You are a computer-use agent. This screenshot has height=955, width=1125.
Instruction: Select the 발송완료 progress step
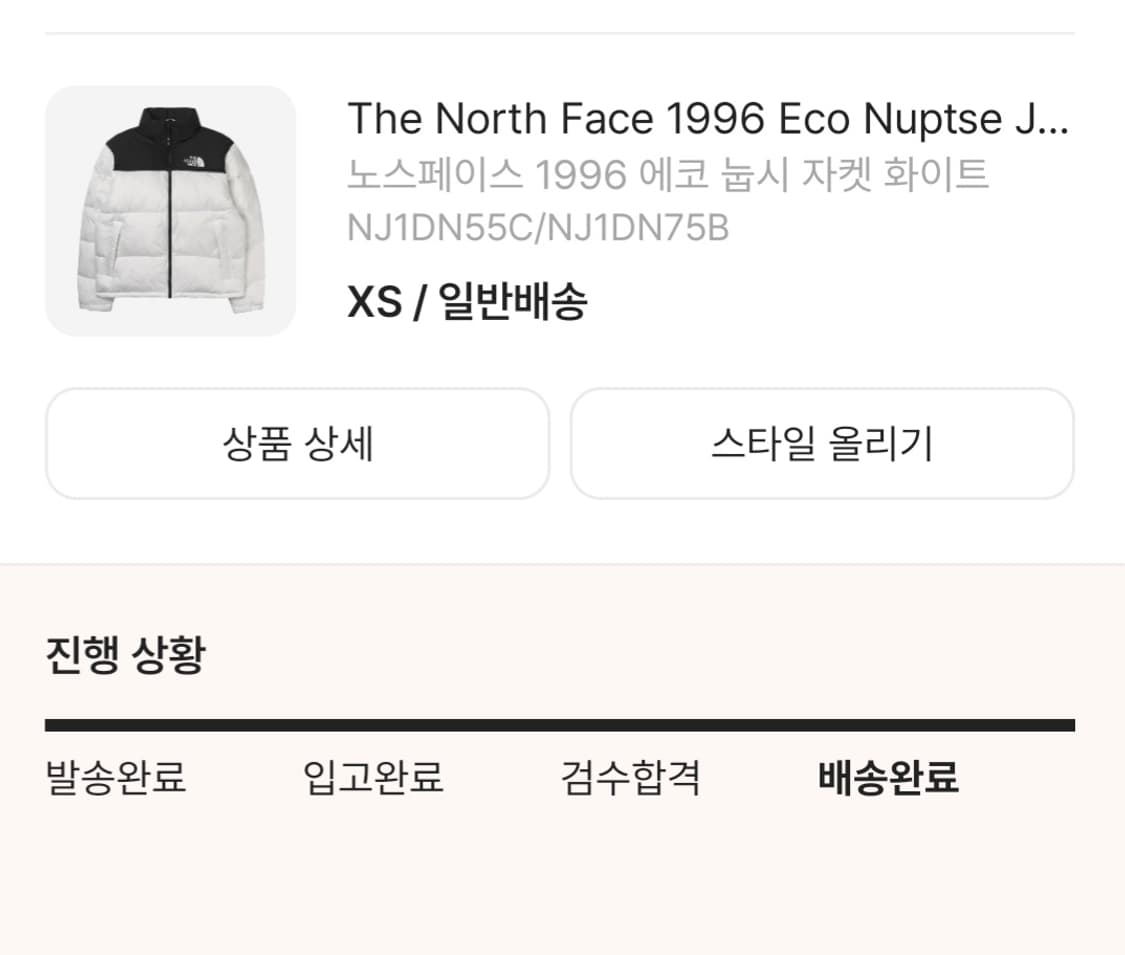click(x=113, y=780)
